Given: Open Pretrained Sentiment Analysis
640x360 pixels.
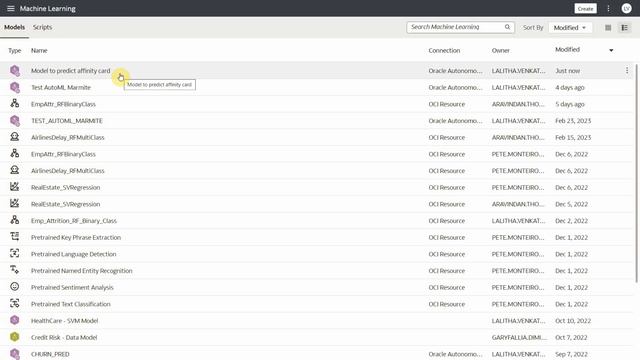Looking at the screenshot, I should tap(72, 287).
